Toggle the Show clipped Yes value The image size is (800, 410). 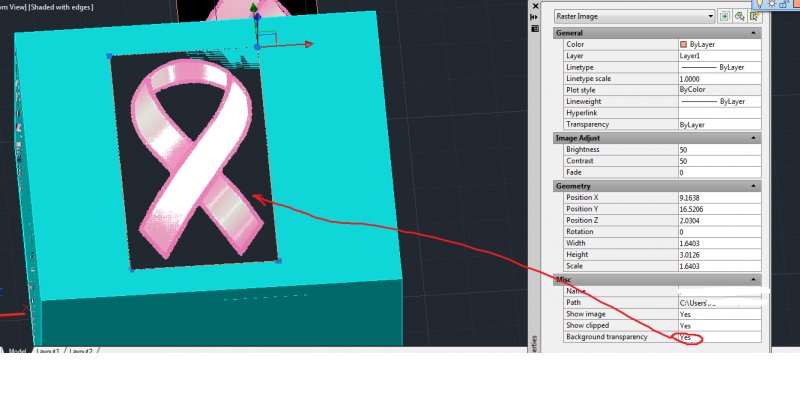(x=719, y=325)
